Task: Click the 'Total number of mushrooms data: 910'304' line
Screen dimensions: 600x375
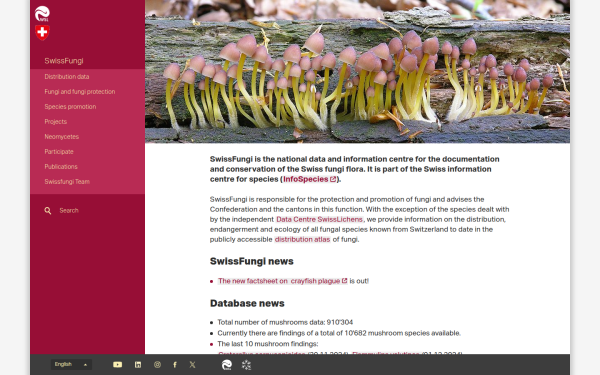Action: pos(285,322)
